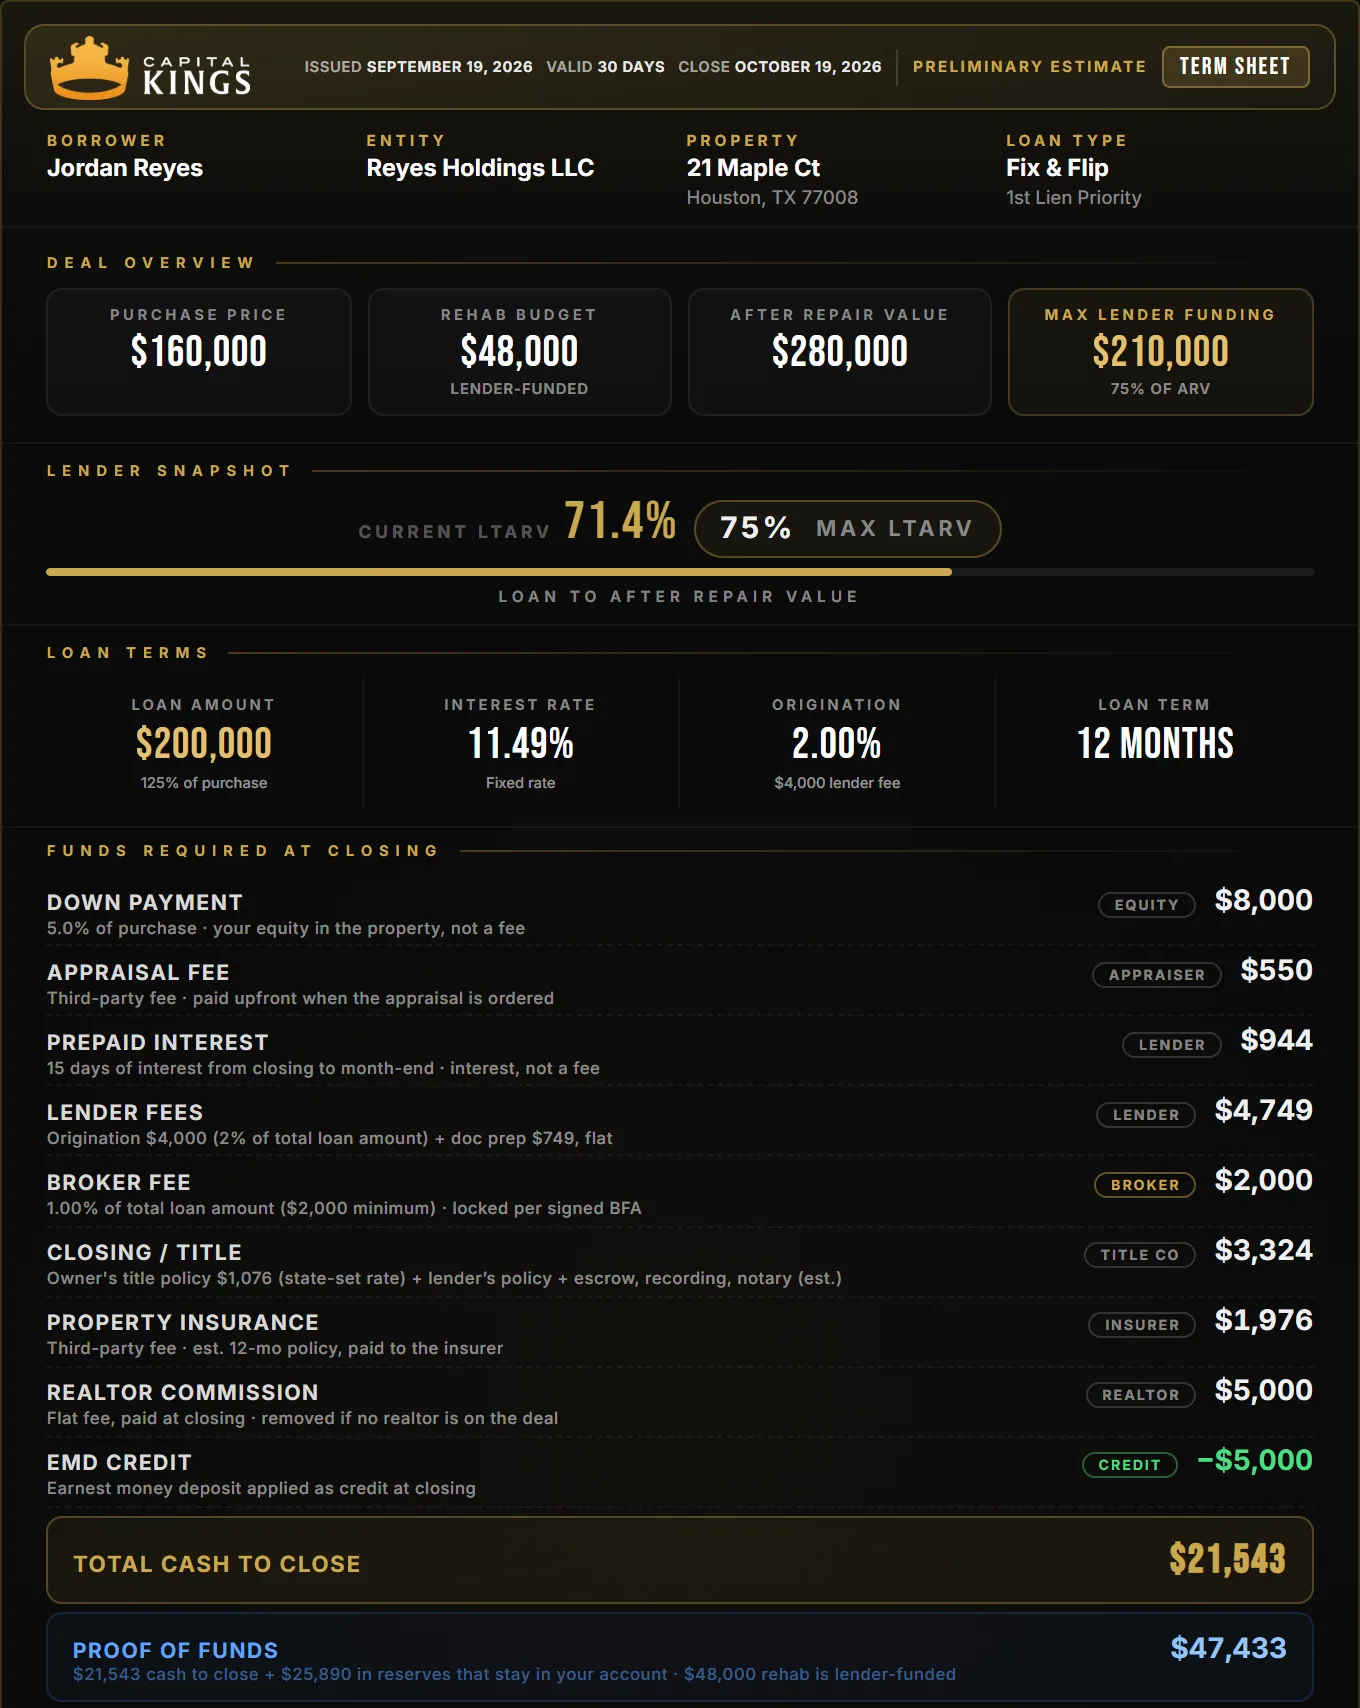This screenshot has width=1360, height=1708.
Task: Click the VALID 30 DAYS text
Action: click(605, 67)
